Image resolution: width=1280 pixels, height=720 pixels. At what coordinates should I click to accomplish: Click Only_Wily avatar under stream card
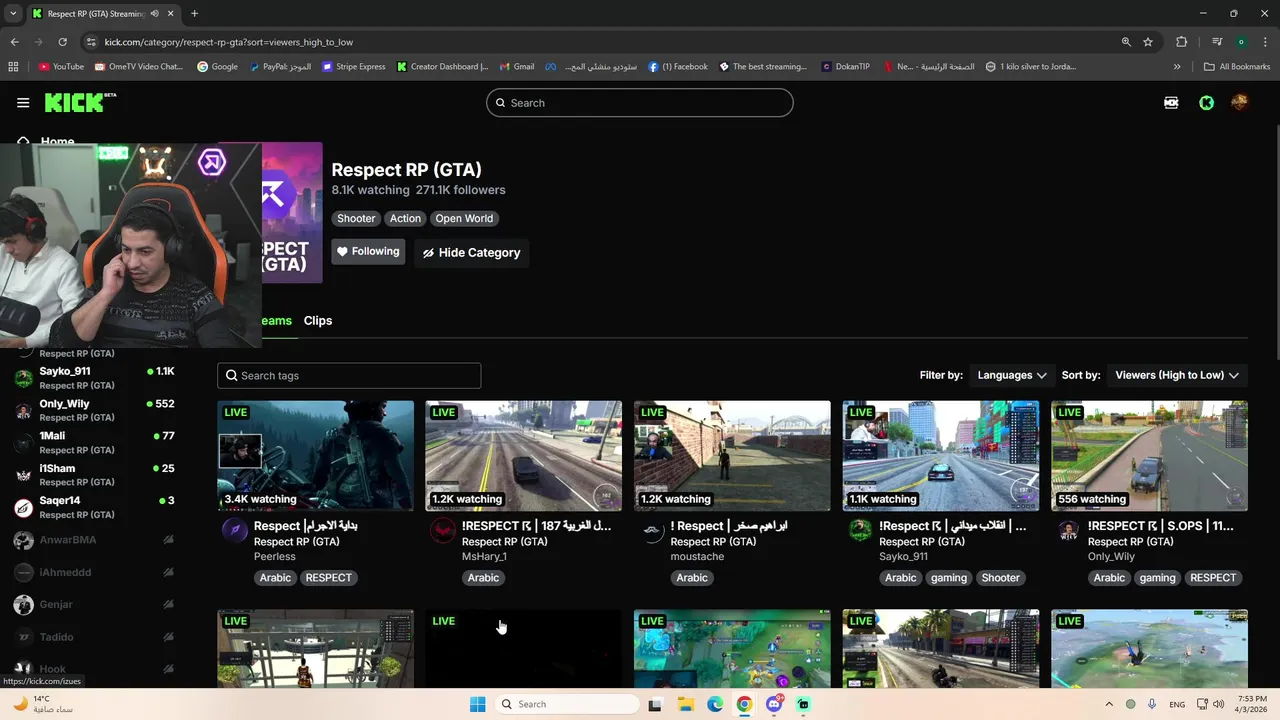[1069, 531]
